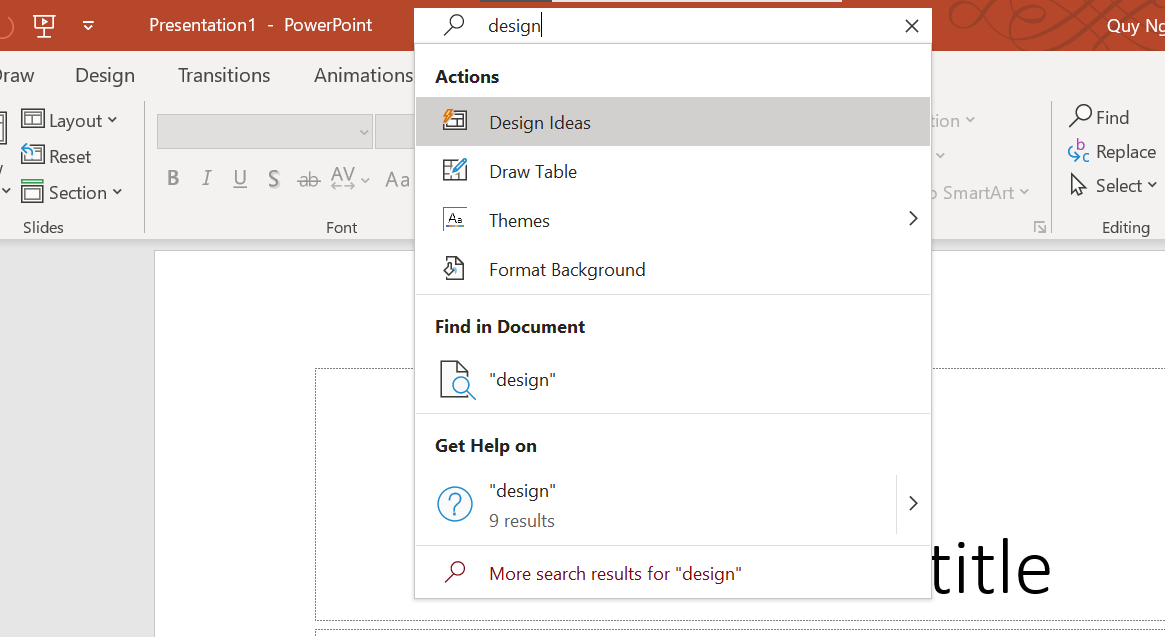
Task: Expand the Layout dropdown
Action: click(x=69, y=120)
